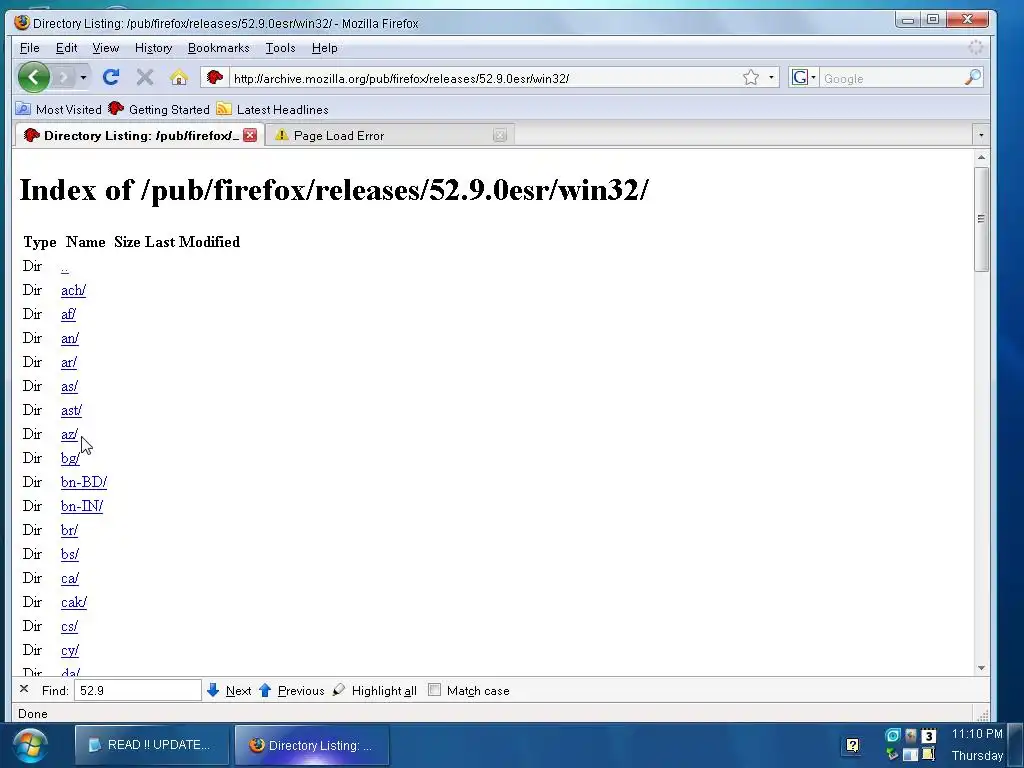This screenshot has width=1024, height=768.
Task: Open the Bookmarks menu
Action: tap(218, 48)
